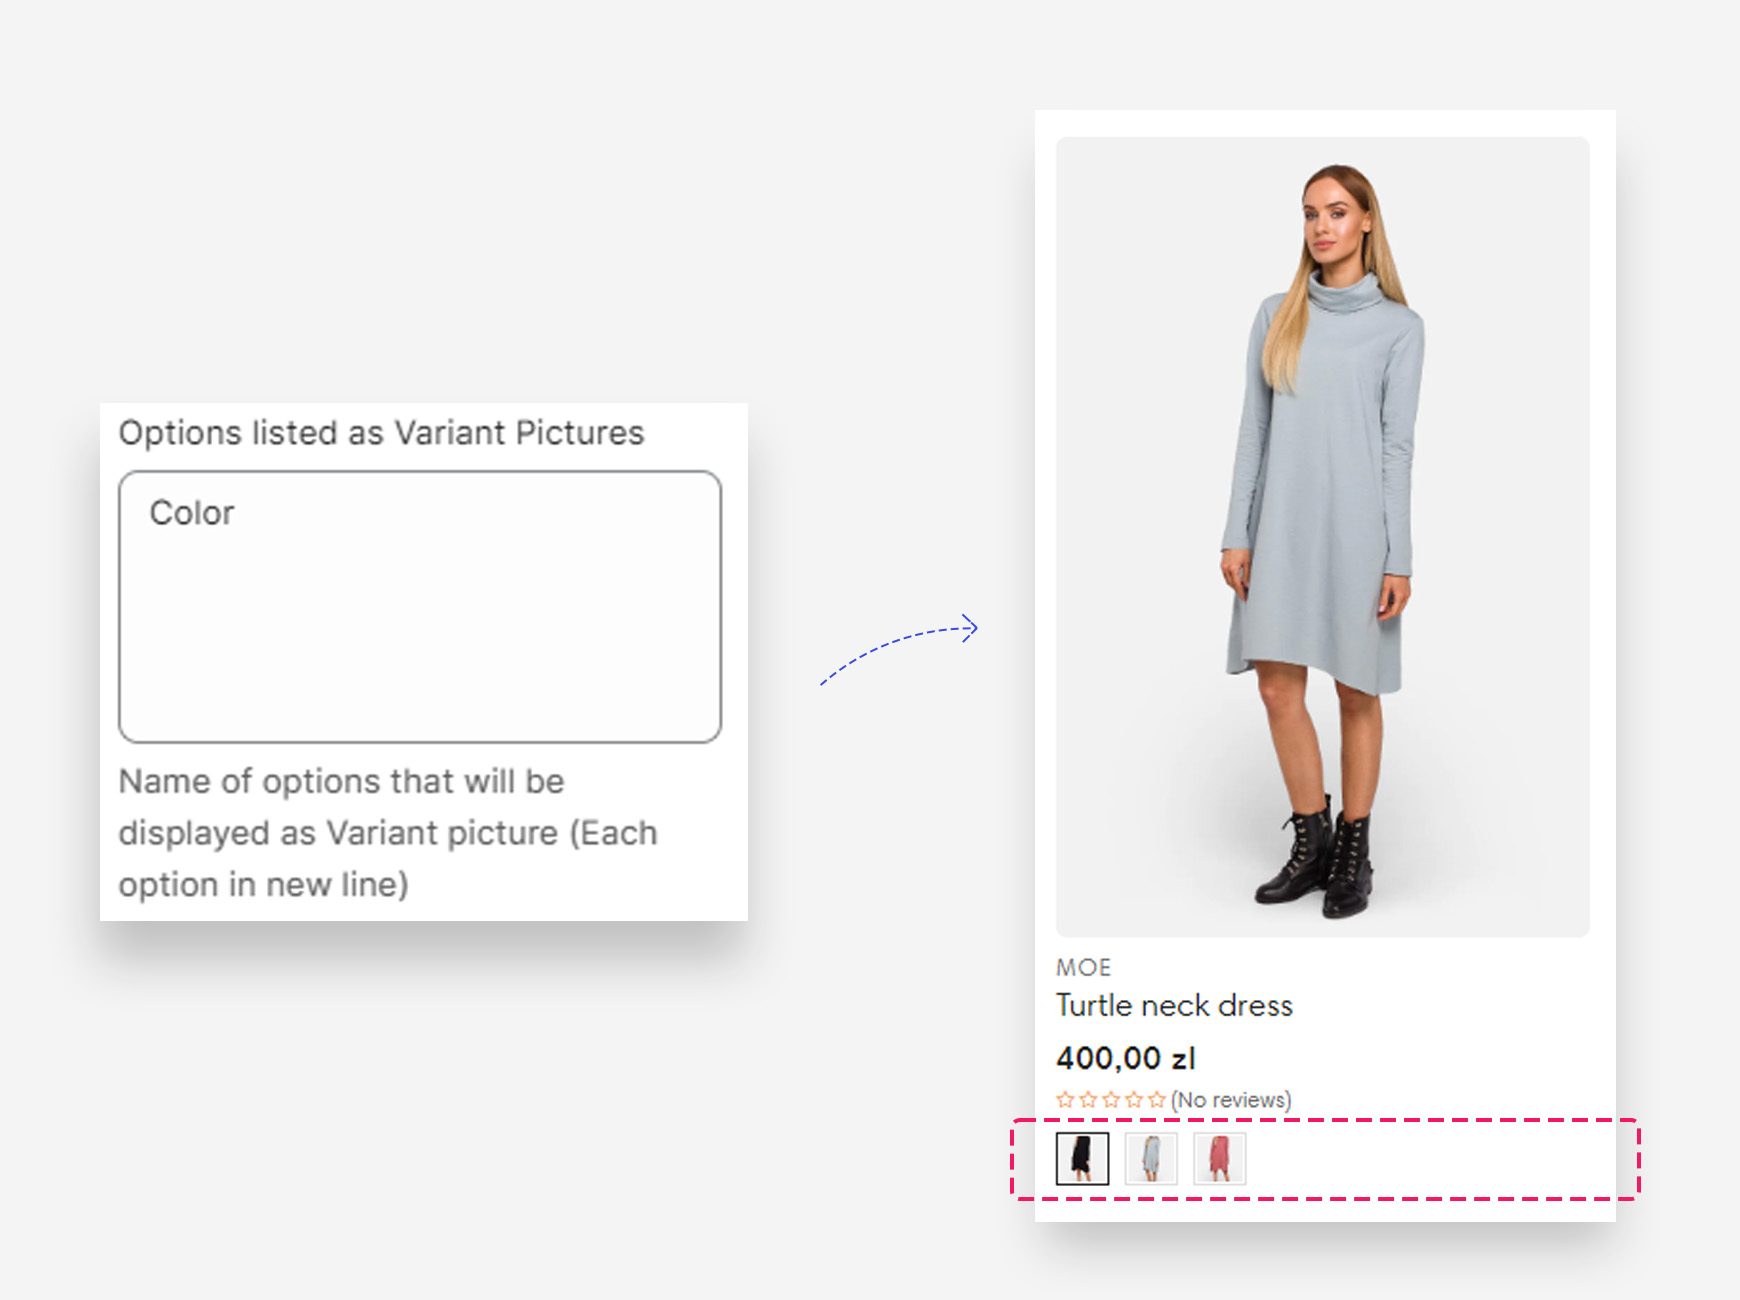Open the (No reviews) link
Image resolution: width=1740 pixels, height=1300 pixels.
[x=1231, y=1100]
